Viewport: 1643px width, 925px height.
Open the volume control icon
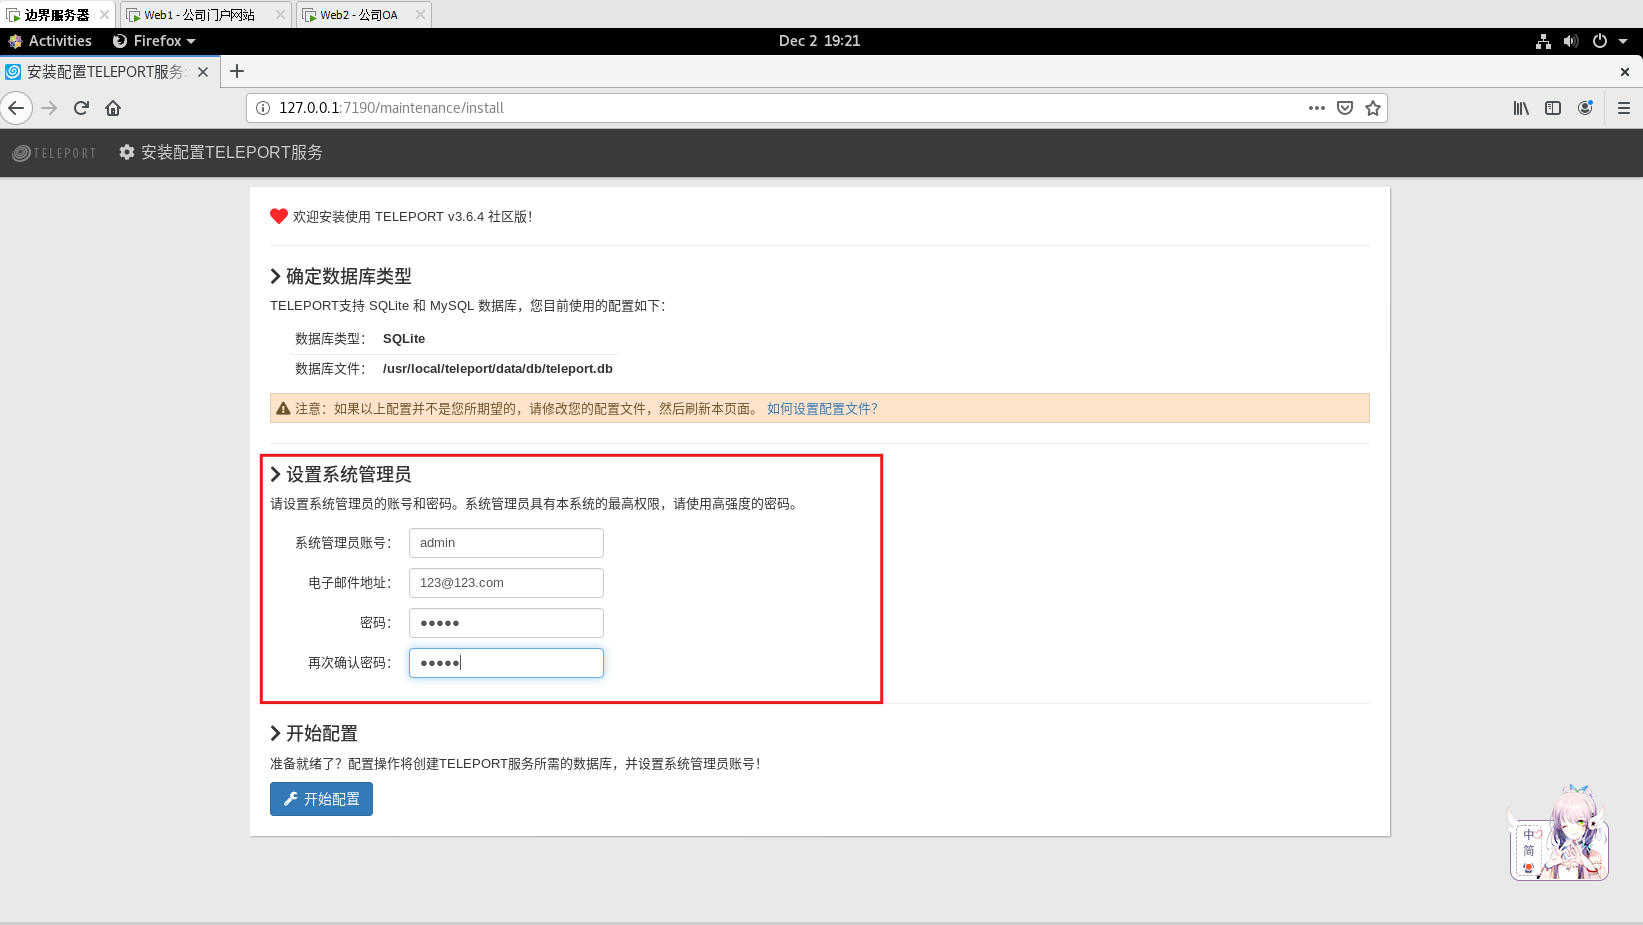(1571, 41)
